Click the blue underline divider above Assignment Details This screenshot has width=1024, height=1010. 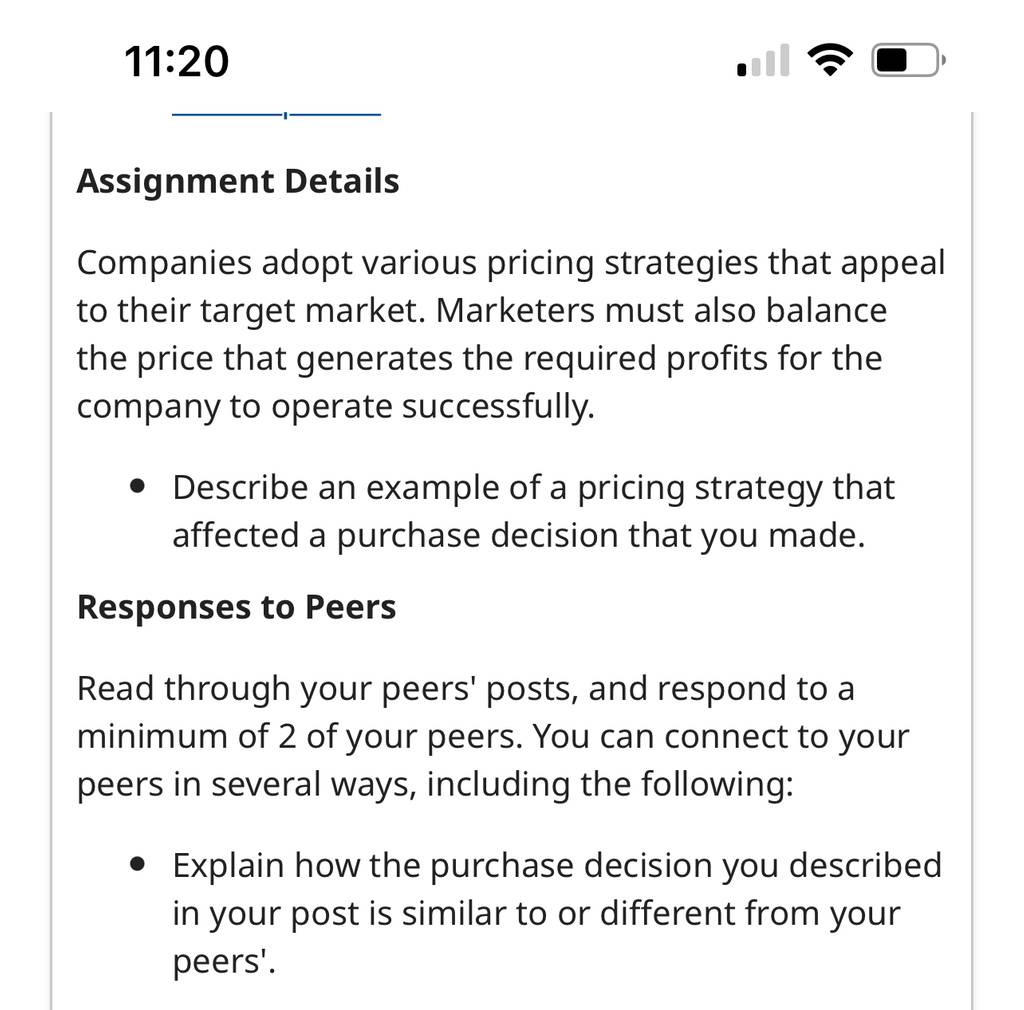pyautogui.click(x=276, y=115)
